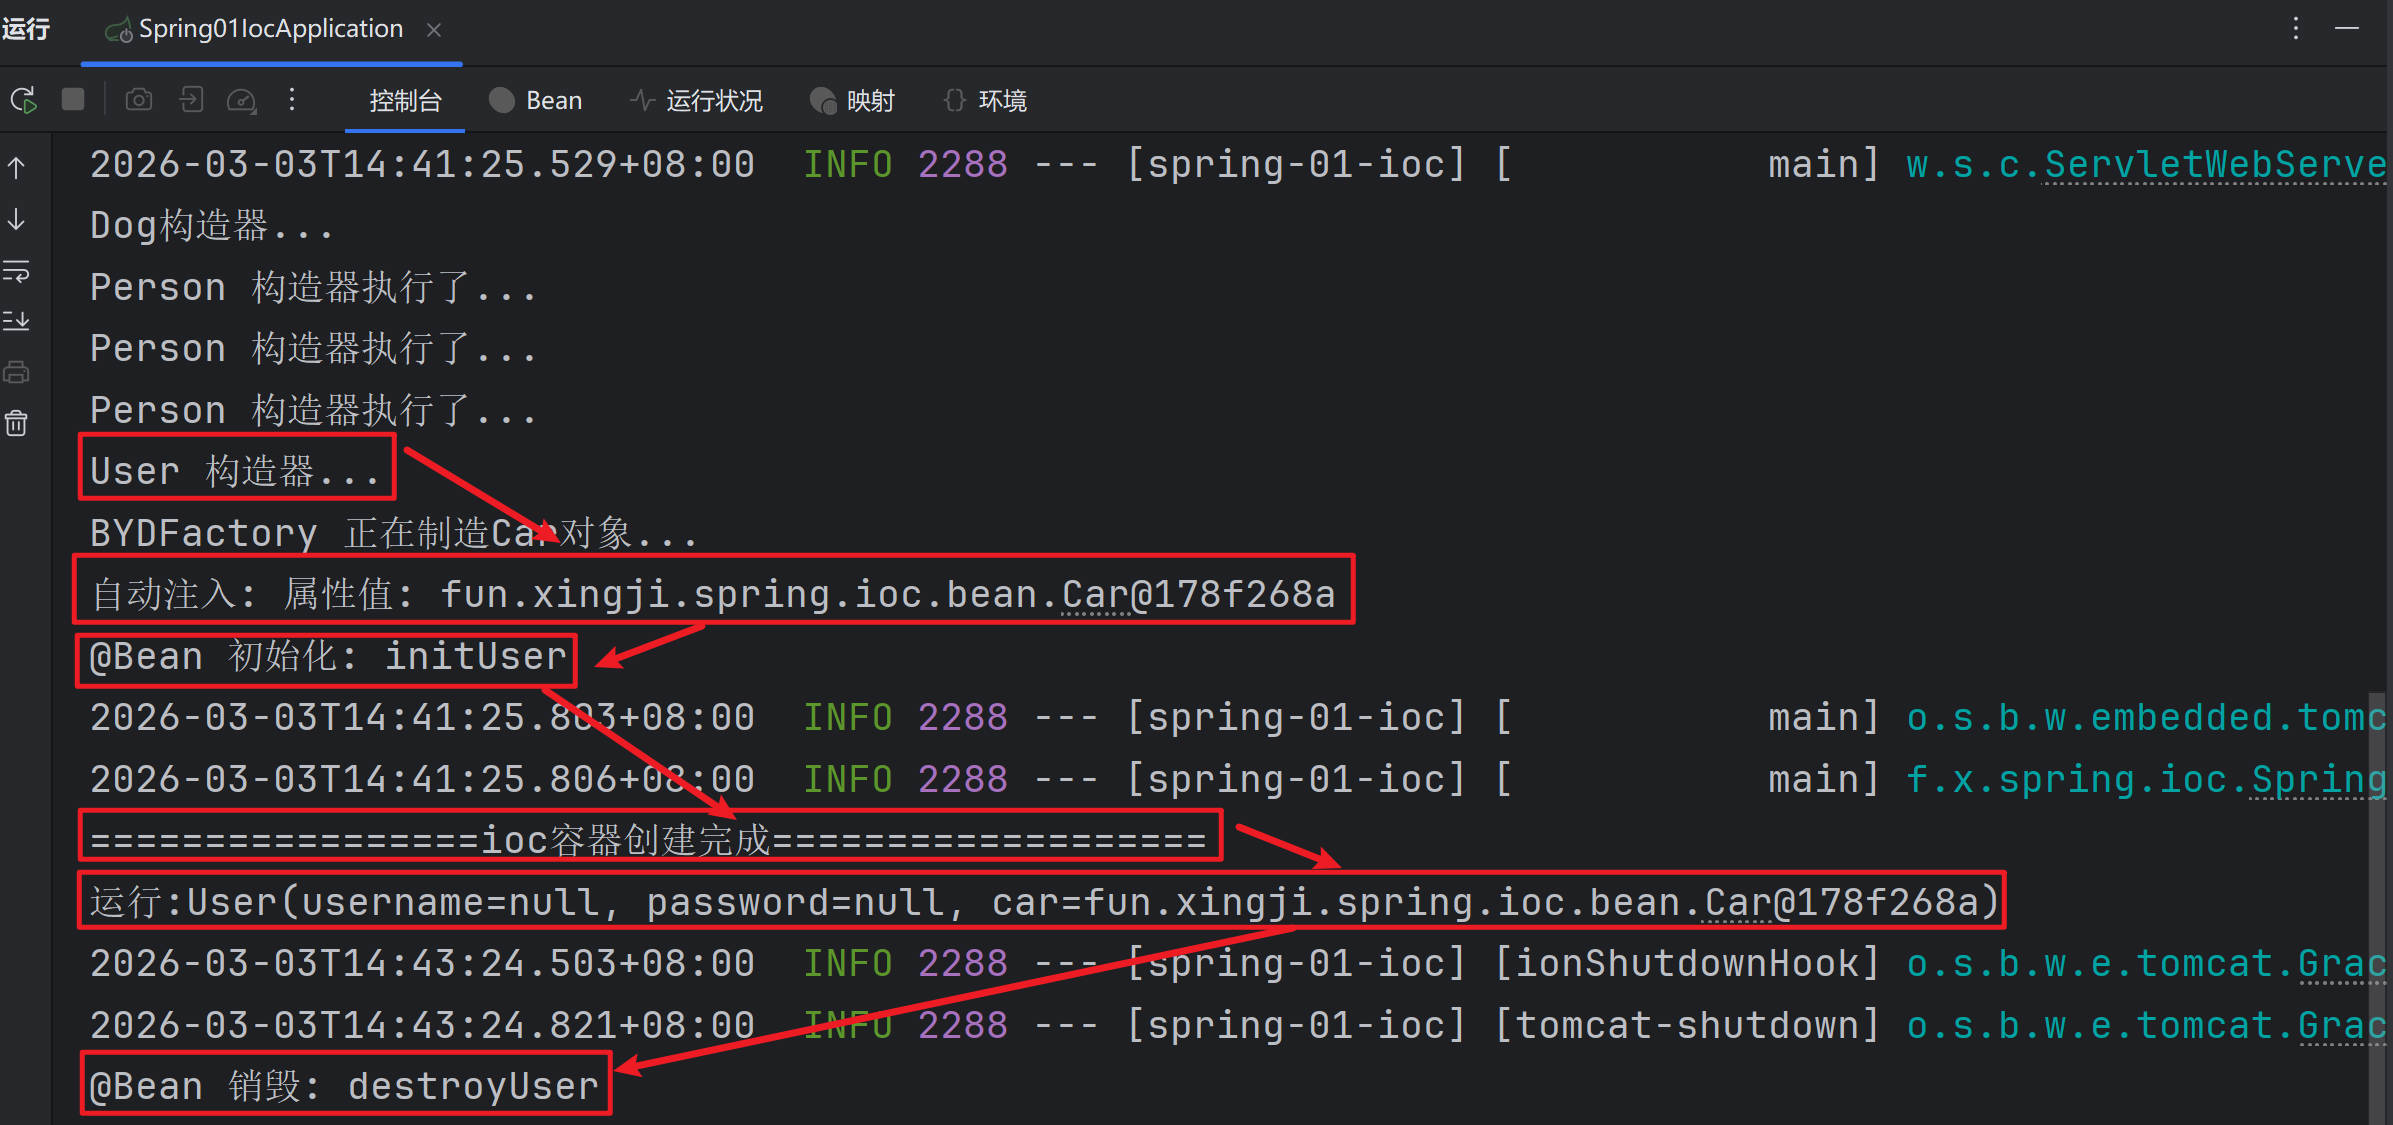This screenshot has width=2393, height=1125.
Task: Open the profiler gauge icon
Action: point(242,100)
